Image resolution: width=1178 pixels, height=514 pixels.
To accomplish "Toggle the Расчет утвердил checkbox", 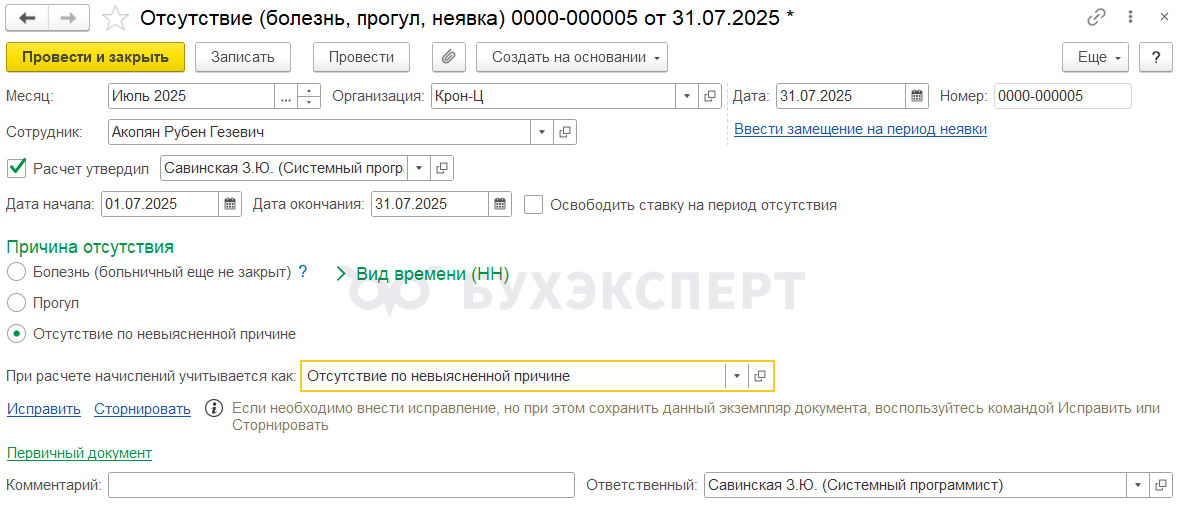I will point(17,168).
